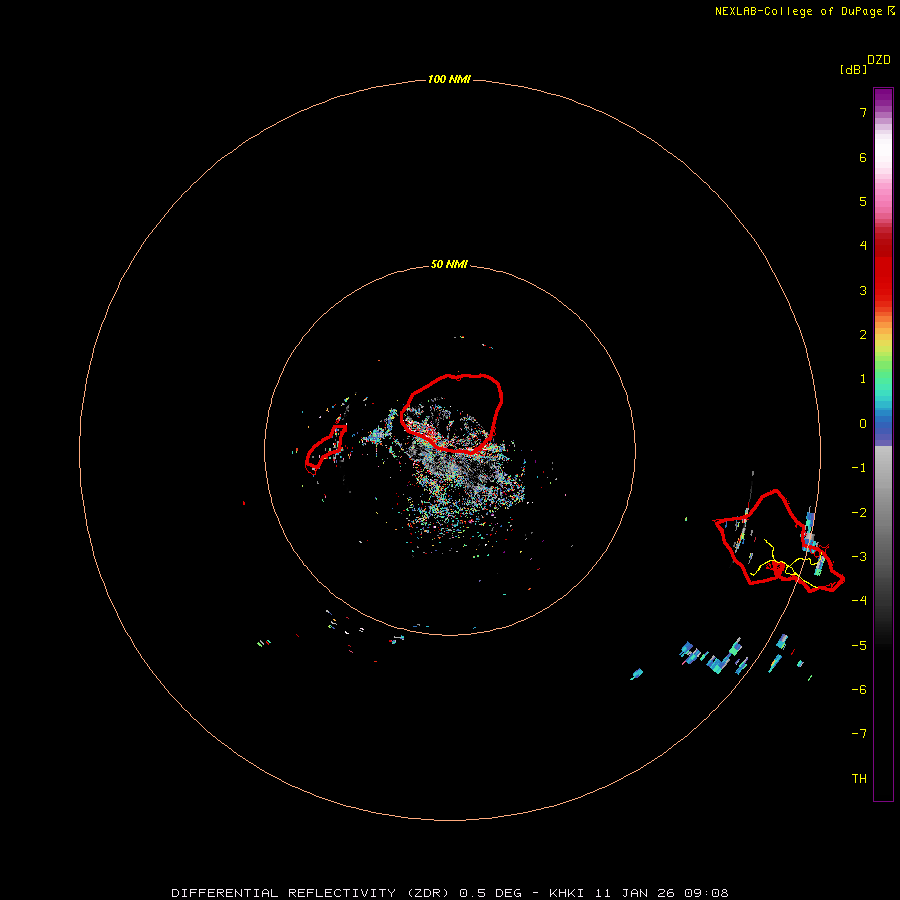
Task: Click the [dB] units label
Action: tap(853, 69)
